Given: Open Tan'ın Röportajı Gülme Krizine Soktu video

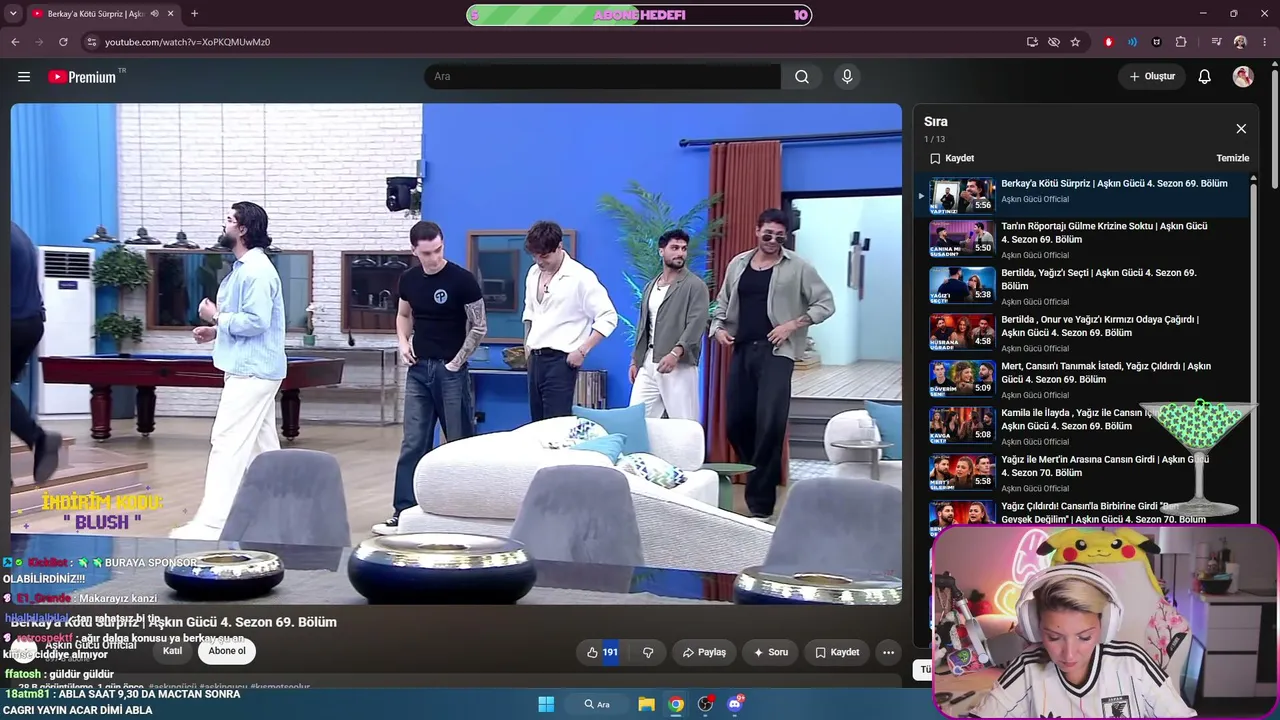Looking at the screenshot, I should click(1082, 241).
